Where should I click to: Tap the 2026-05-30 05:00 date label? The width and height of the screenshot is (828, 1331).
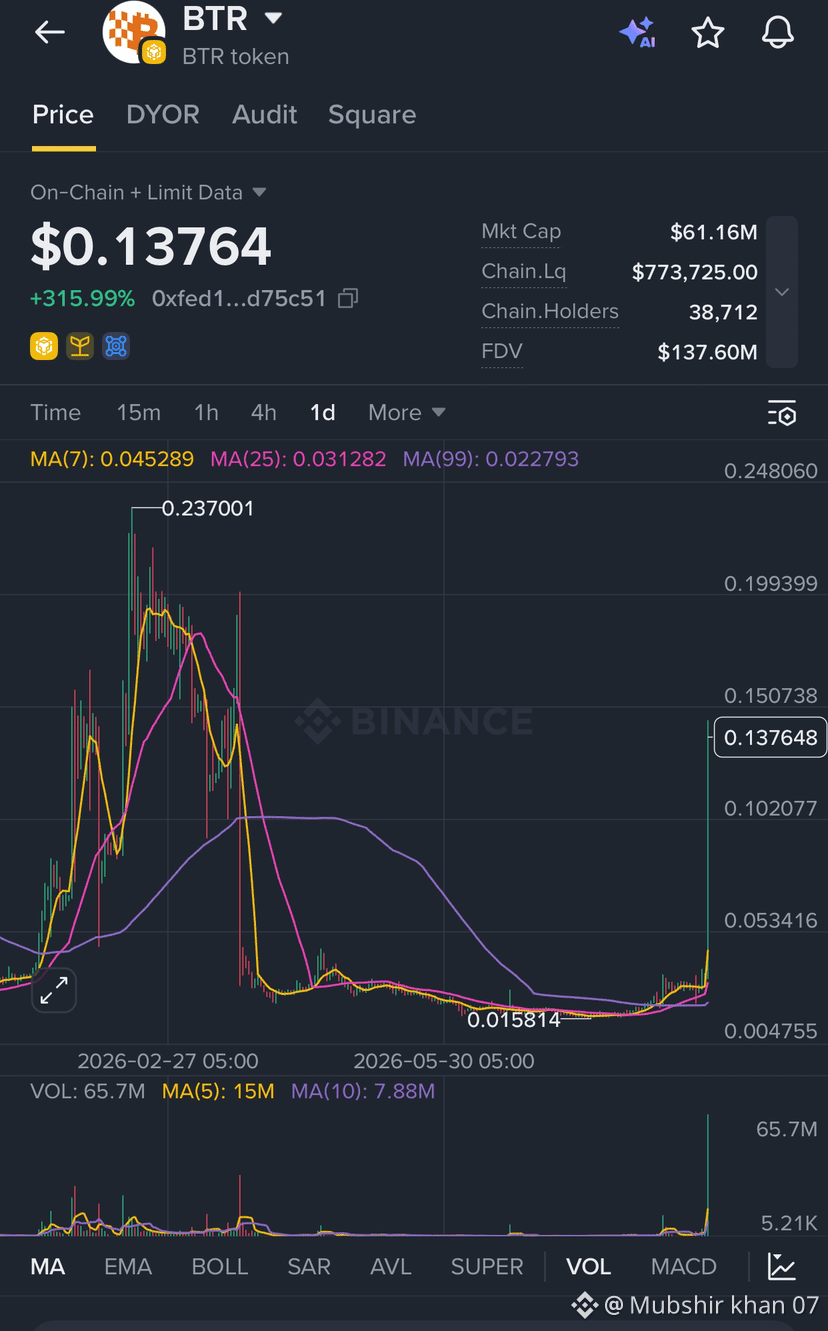coord(444,1061)
